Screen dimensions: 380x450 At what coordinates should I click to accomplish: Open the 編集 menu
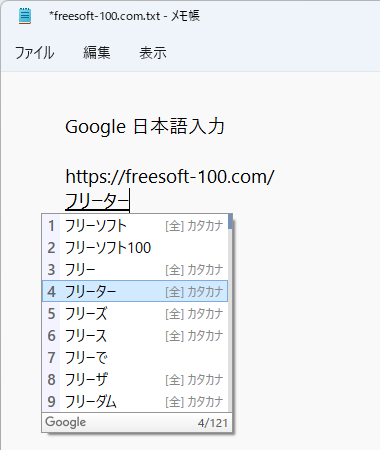97,53
